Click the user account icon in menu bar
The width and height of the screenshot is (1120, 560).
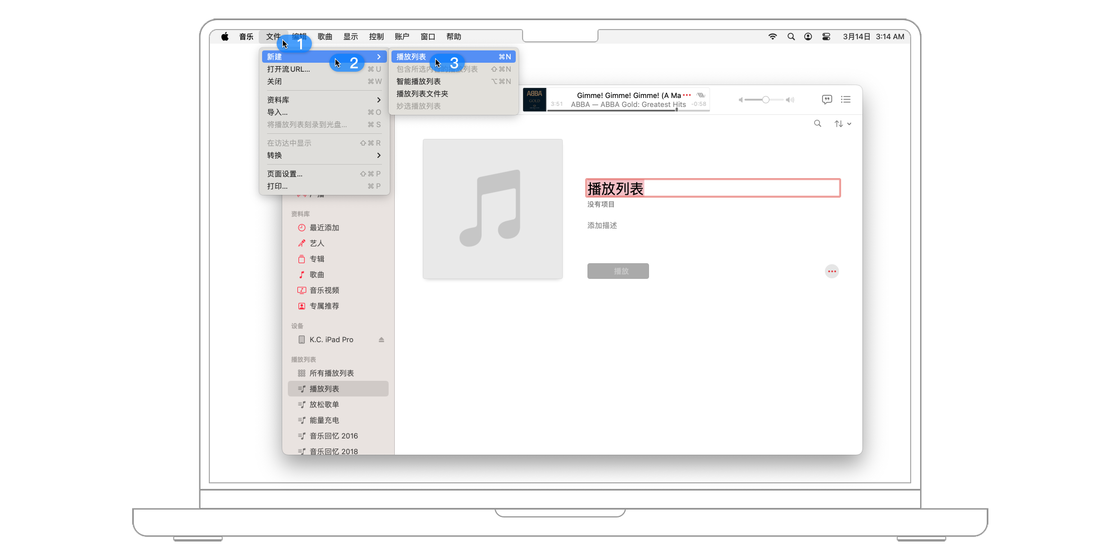pos(808,36)
